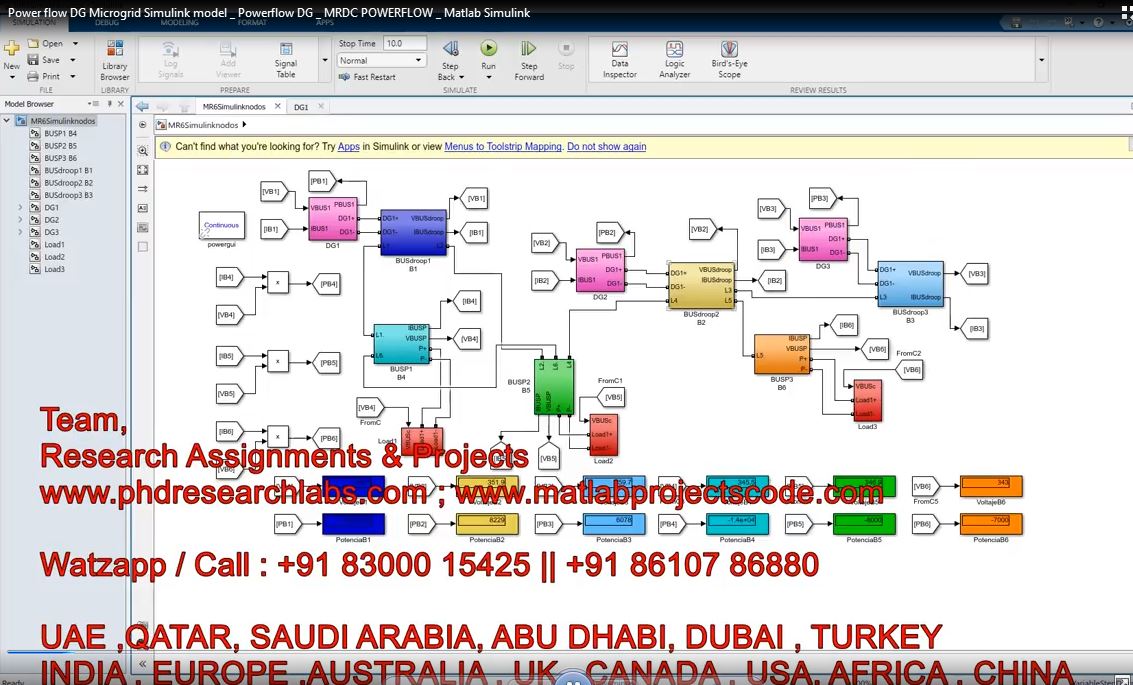Select the powergui Continuous block
1133x685 pixels.
coord(222,225)
